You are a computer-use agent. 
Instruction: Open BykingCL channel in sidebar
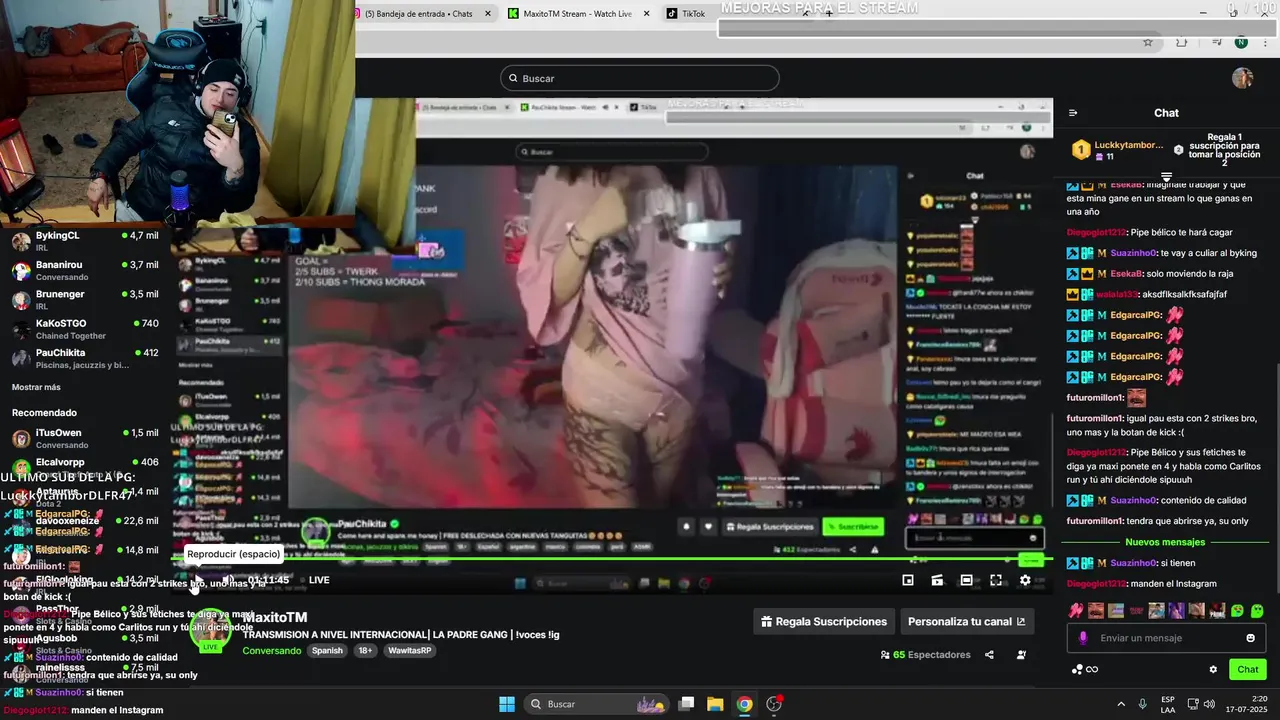(x=85, y=241)
